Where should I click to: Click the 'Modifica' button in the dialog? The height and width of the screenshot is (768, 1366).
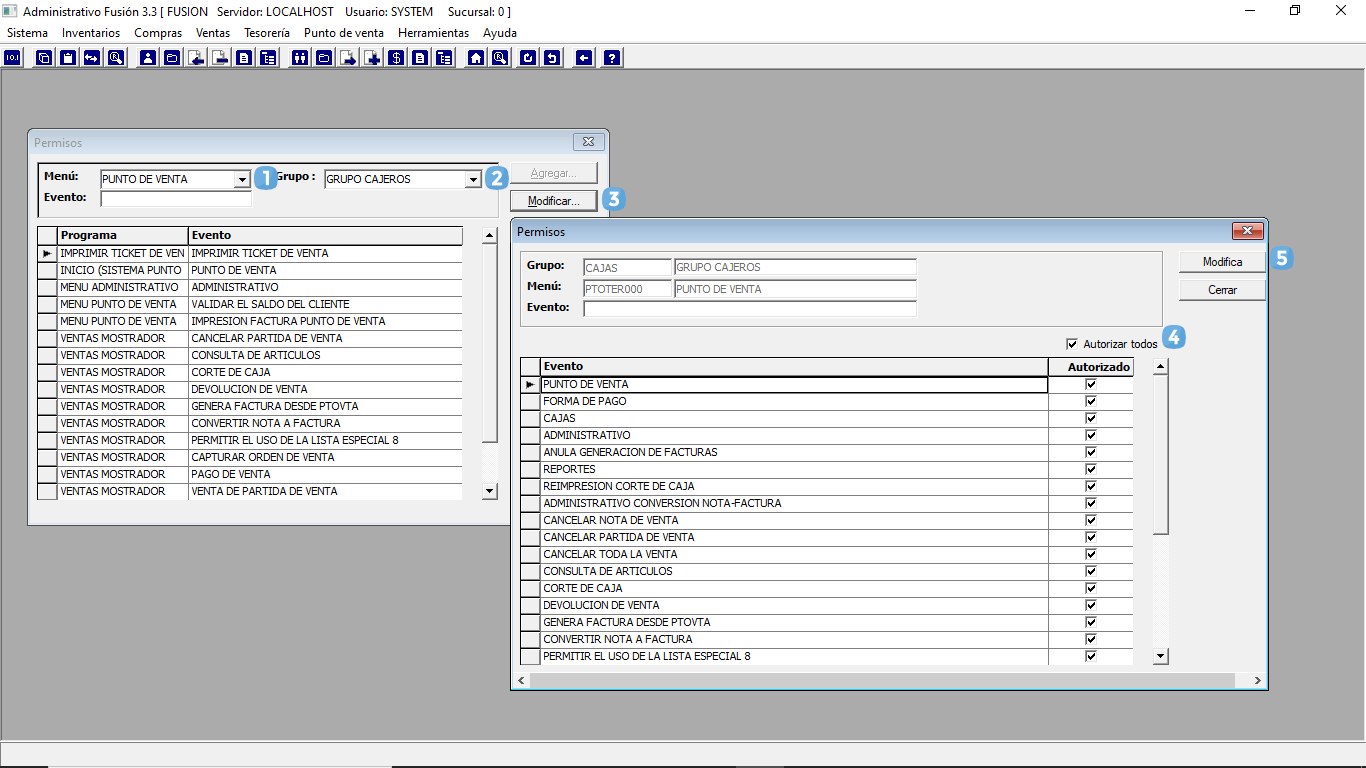click(1222, 262)
